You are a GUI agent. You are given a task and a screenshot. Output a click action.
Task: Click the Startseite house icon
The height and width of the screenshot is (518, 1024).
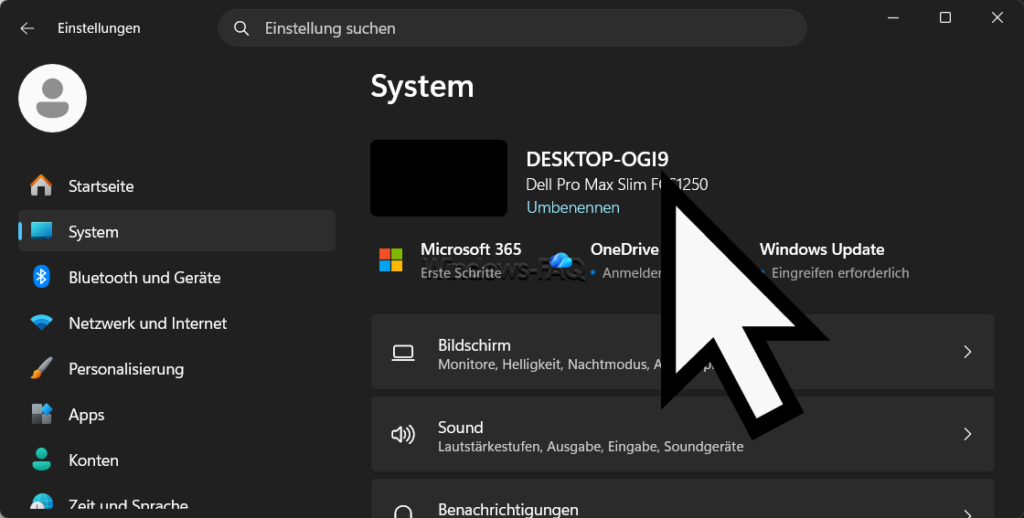point(41,186)
